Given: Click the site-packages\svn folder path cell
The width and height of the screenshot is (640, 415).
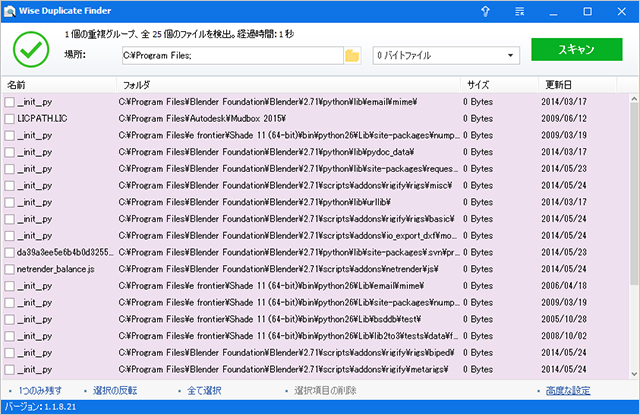Looking at the screenshot, I should [x=289, y=253].
